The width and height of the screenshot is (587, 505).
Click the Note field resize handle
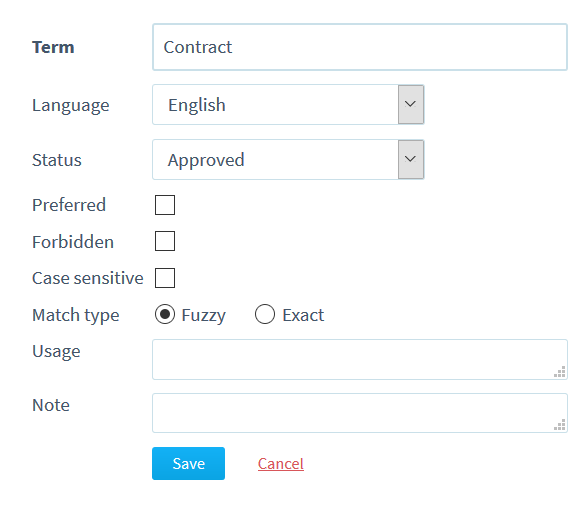tap(560, 425)
